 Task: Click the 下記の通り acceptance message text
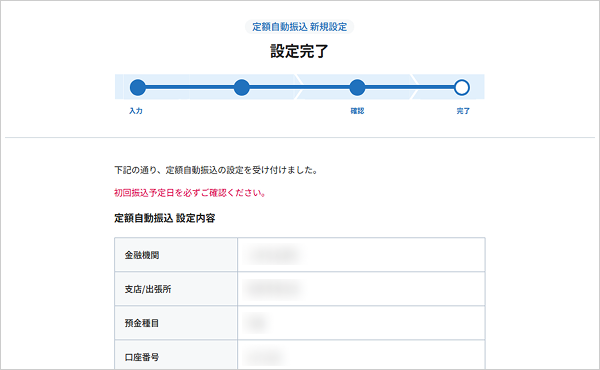click(216, 170)
